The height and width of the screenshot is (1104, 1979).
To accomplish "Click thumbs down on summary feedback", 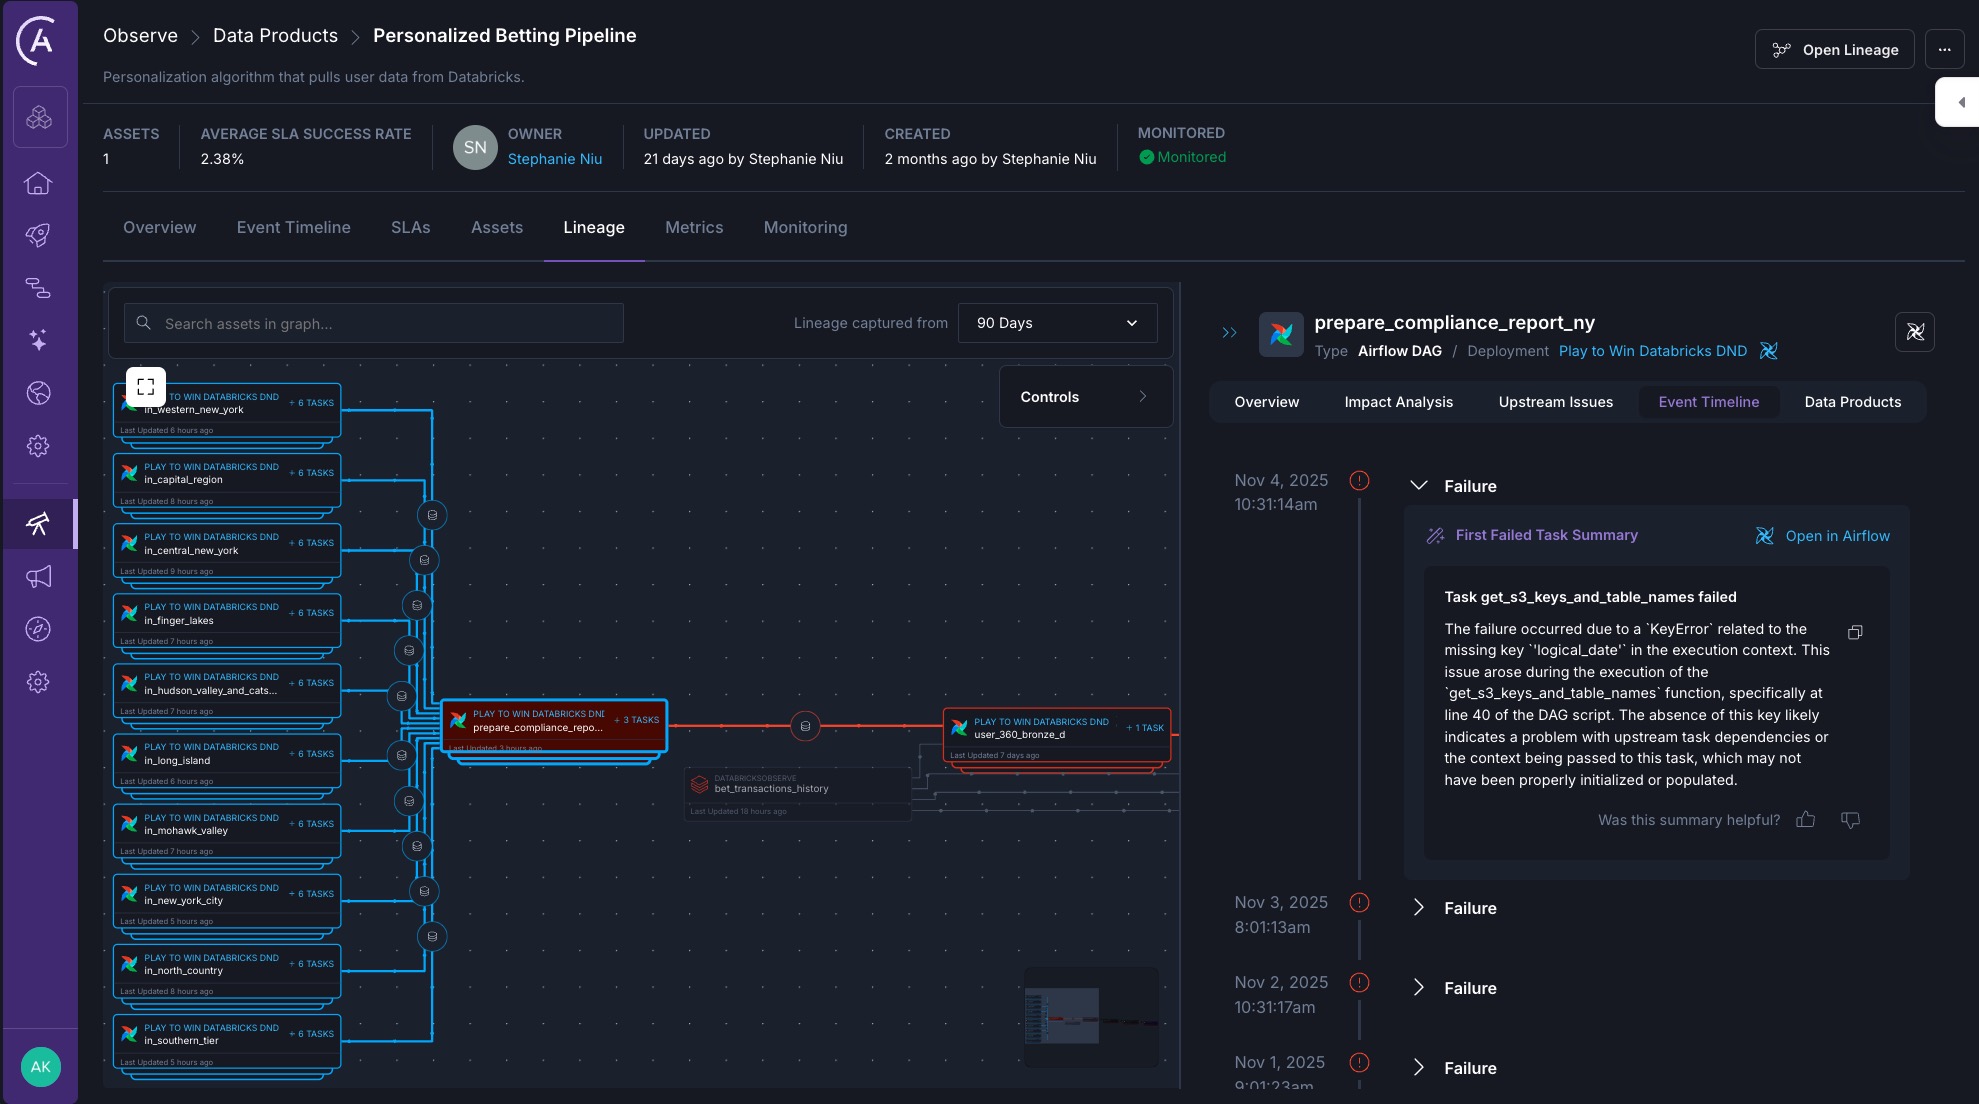I will pyautogui.click(x=1850, y=820).
